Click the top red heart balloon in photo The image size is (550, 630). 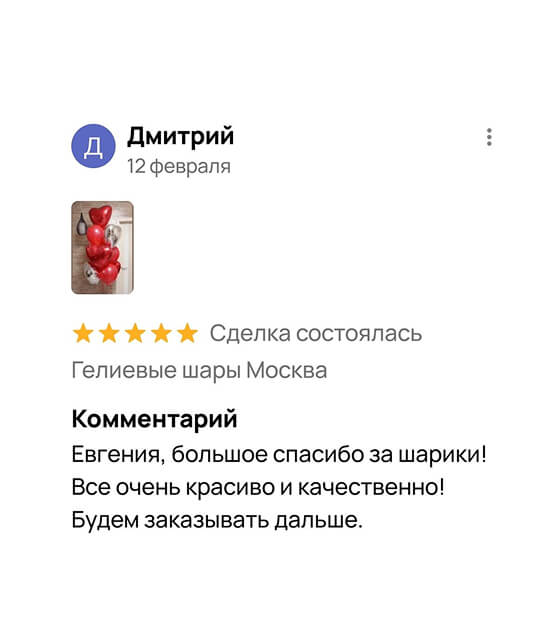(x=100, y=215)
